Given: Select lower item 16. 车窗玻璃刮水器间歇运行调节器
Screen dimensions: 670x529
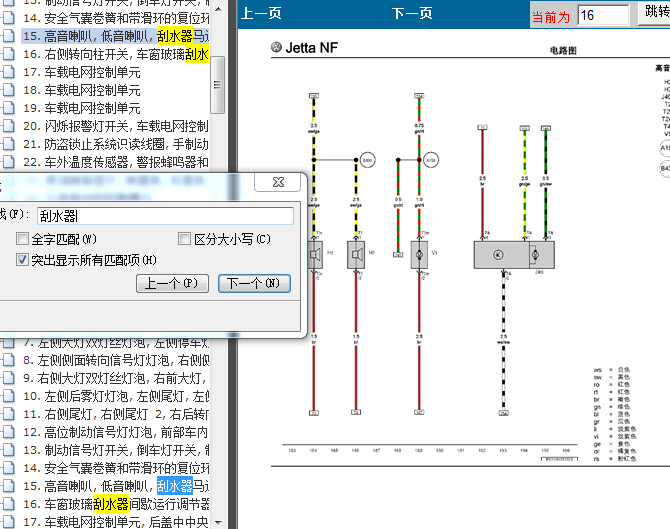Looking at the screenshot, I should 116,504.
